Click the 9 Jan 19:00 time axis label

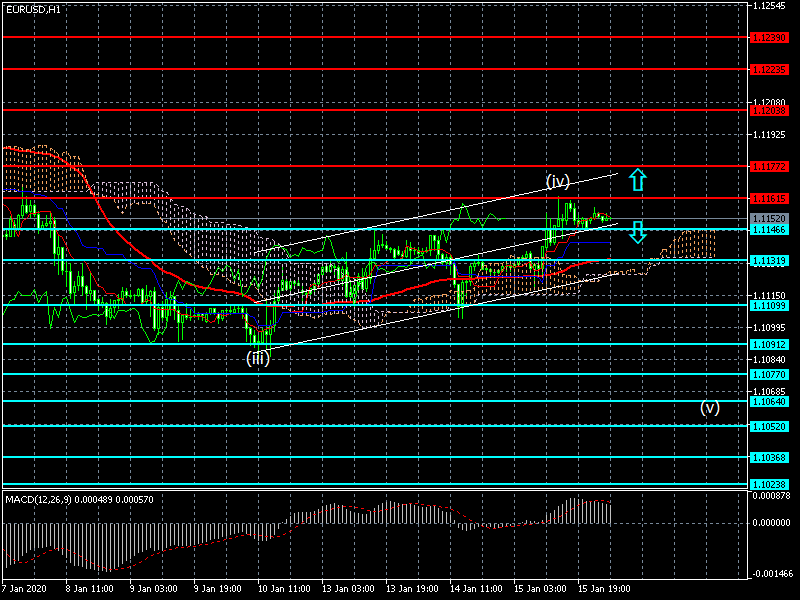[218, 588]
